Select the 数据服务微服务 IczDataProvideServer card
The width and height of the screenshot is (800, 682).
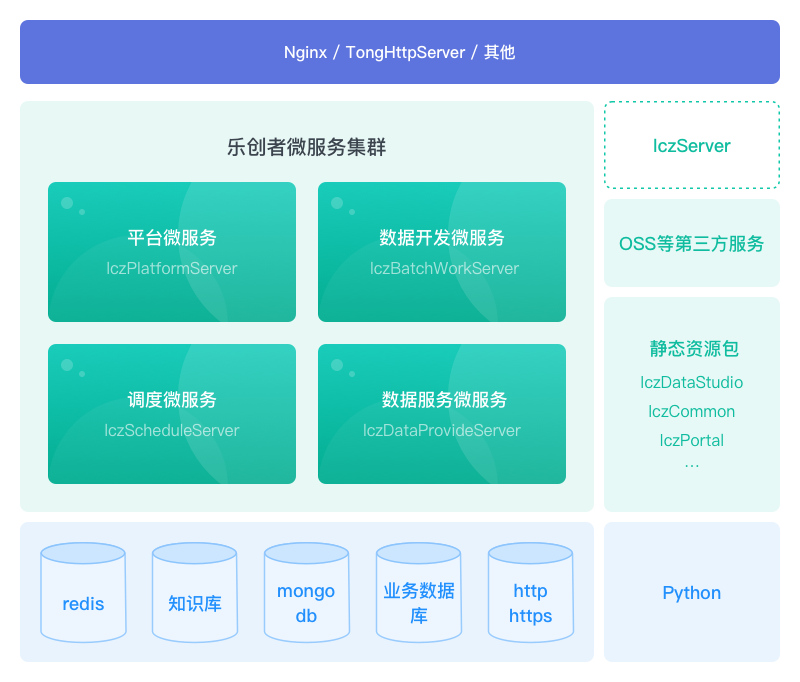pos(442,414)
